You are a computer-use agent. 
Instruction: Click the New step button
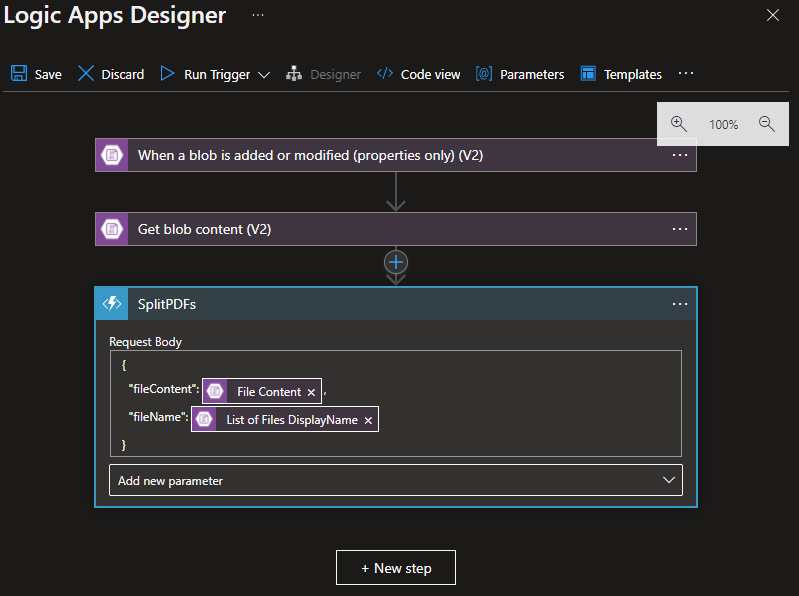[396, 567]
